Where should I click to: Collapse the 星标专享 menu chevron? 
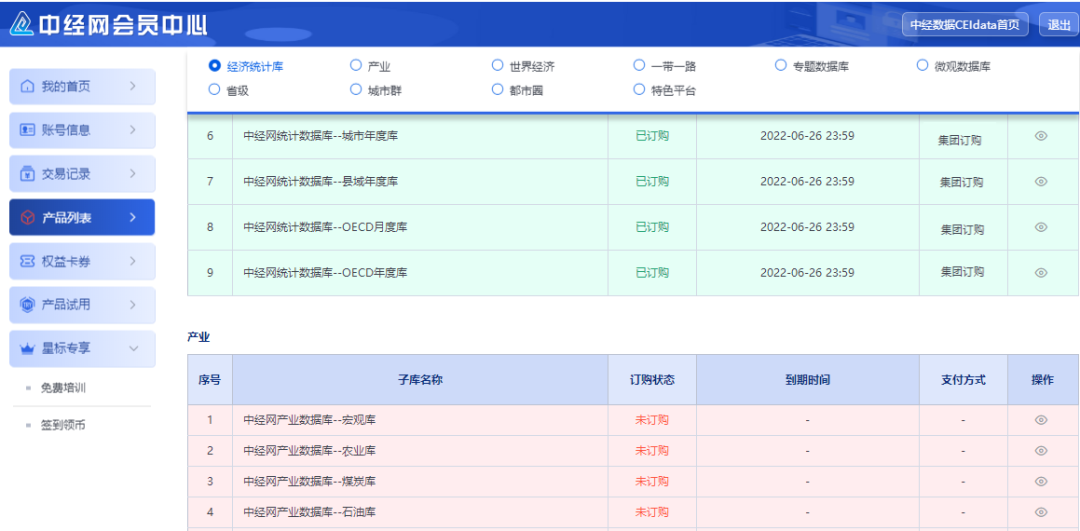[134, 348]
